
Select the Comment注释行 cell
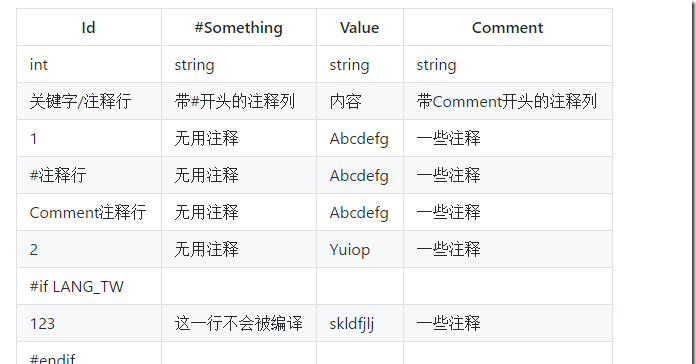tap(89, 212)
